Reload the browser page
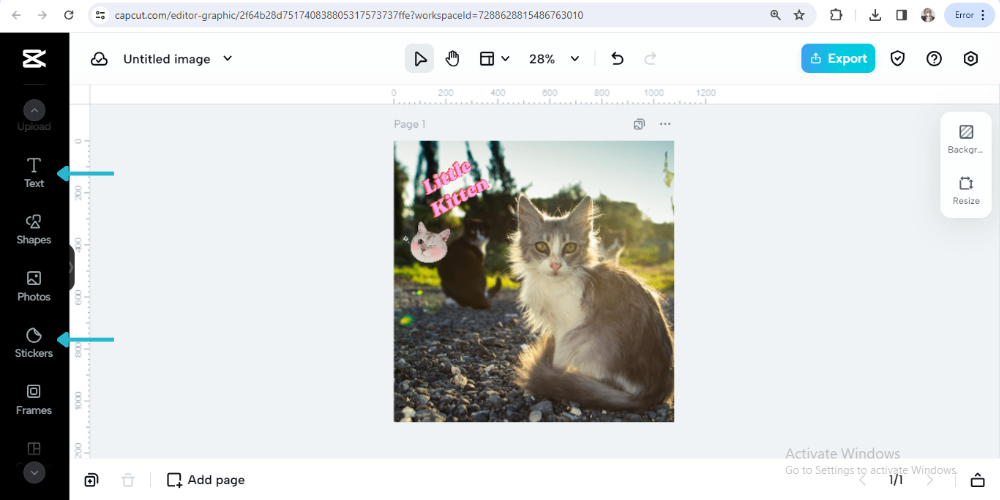This screenshot has width=1000, height=500. pyautogui.click(x=68, y=15)
